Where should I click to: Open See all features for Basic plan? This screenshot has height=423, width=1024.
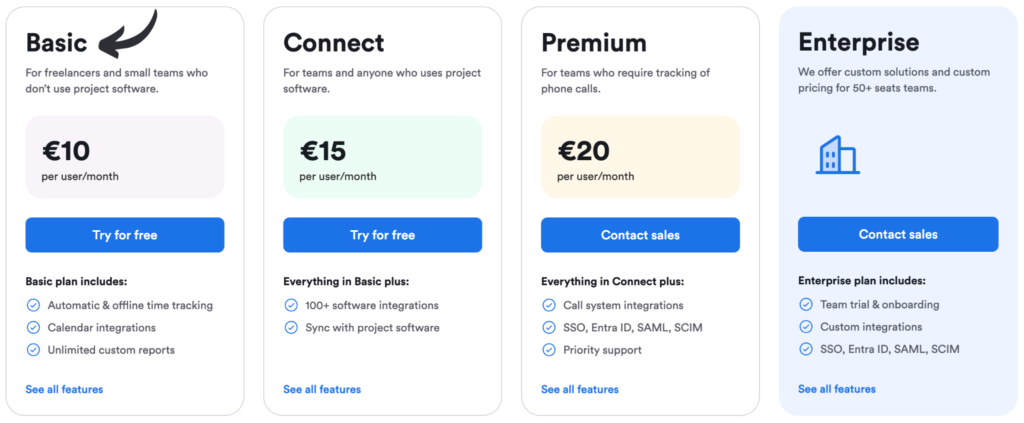point(64,389)
